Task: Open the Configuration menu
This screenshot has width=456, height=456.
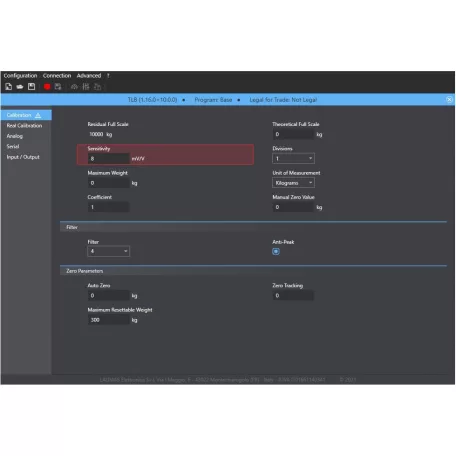Action: 20,76
